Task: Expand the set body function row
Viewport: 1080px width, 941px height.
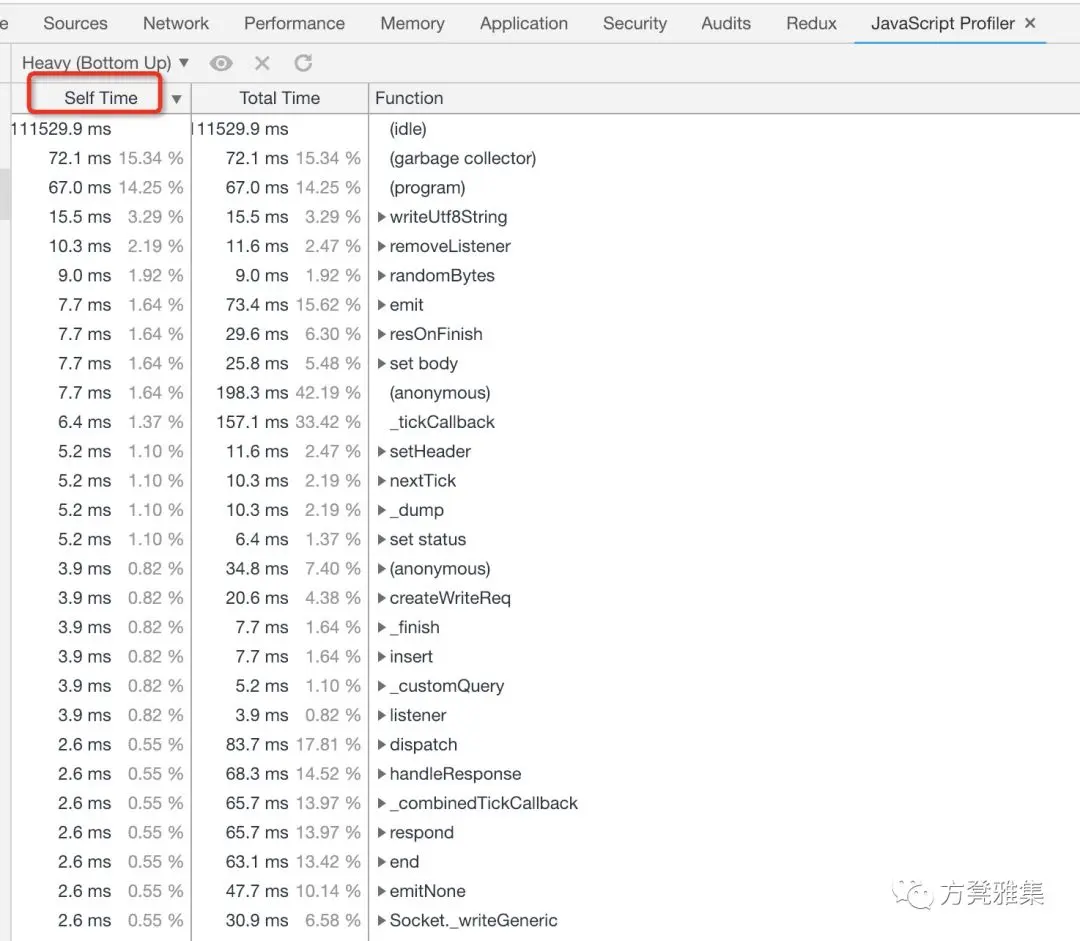Action: coord(382,364)
